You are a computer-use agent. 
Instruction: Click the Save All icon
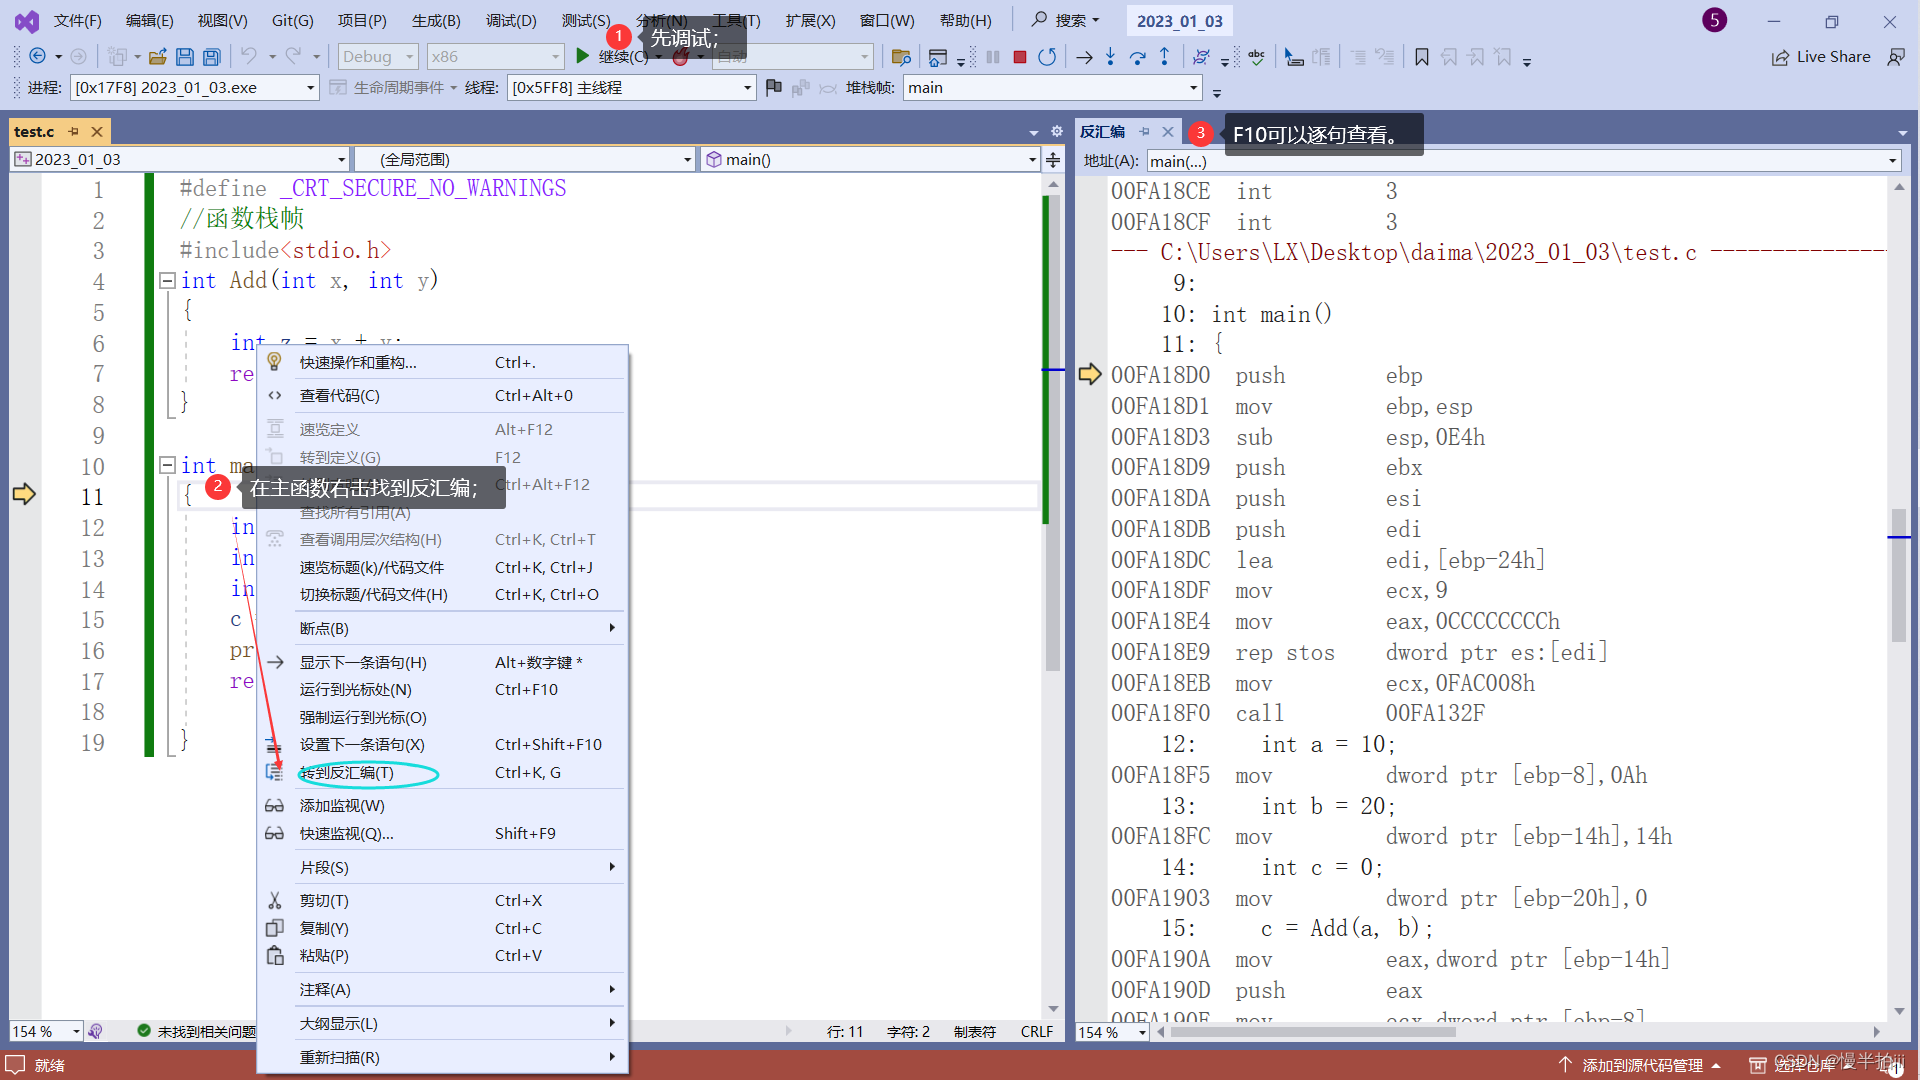[x=211, y=57]
